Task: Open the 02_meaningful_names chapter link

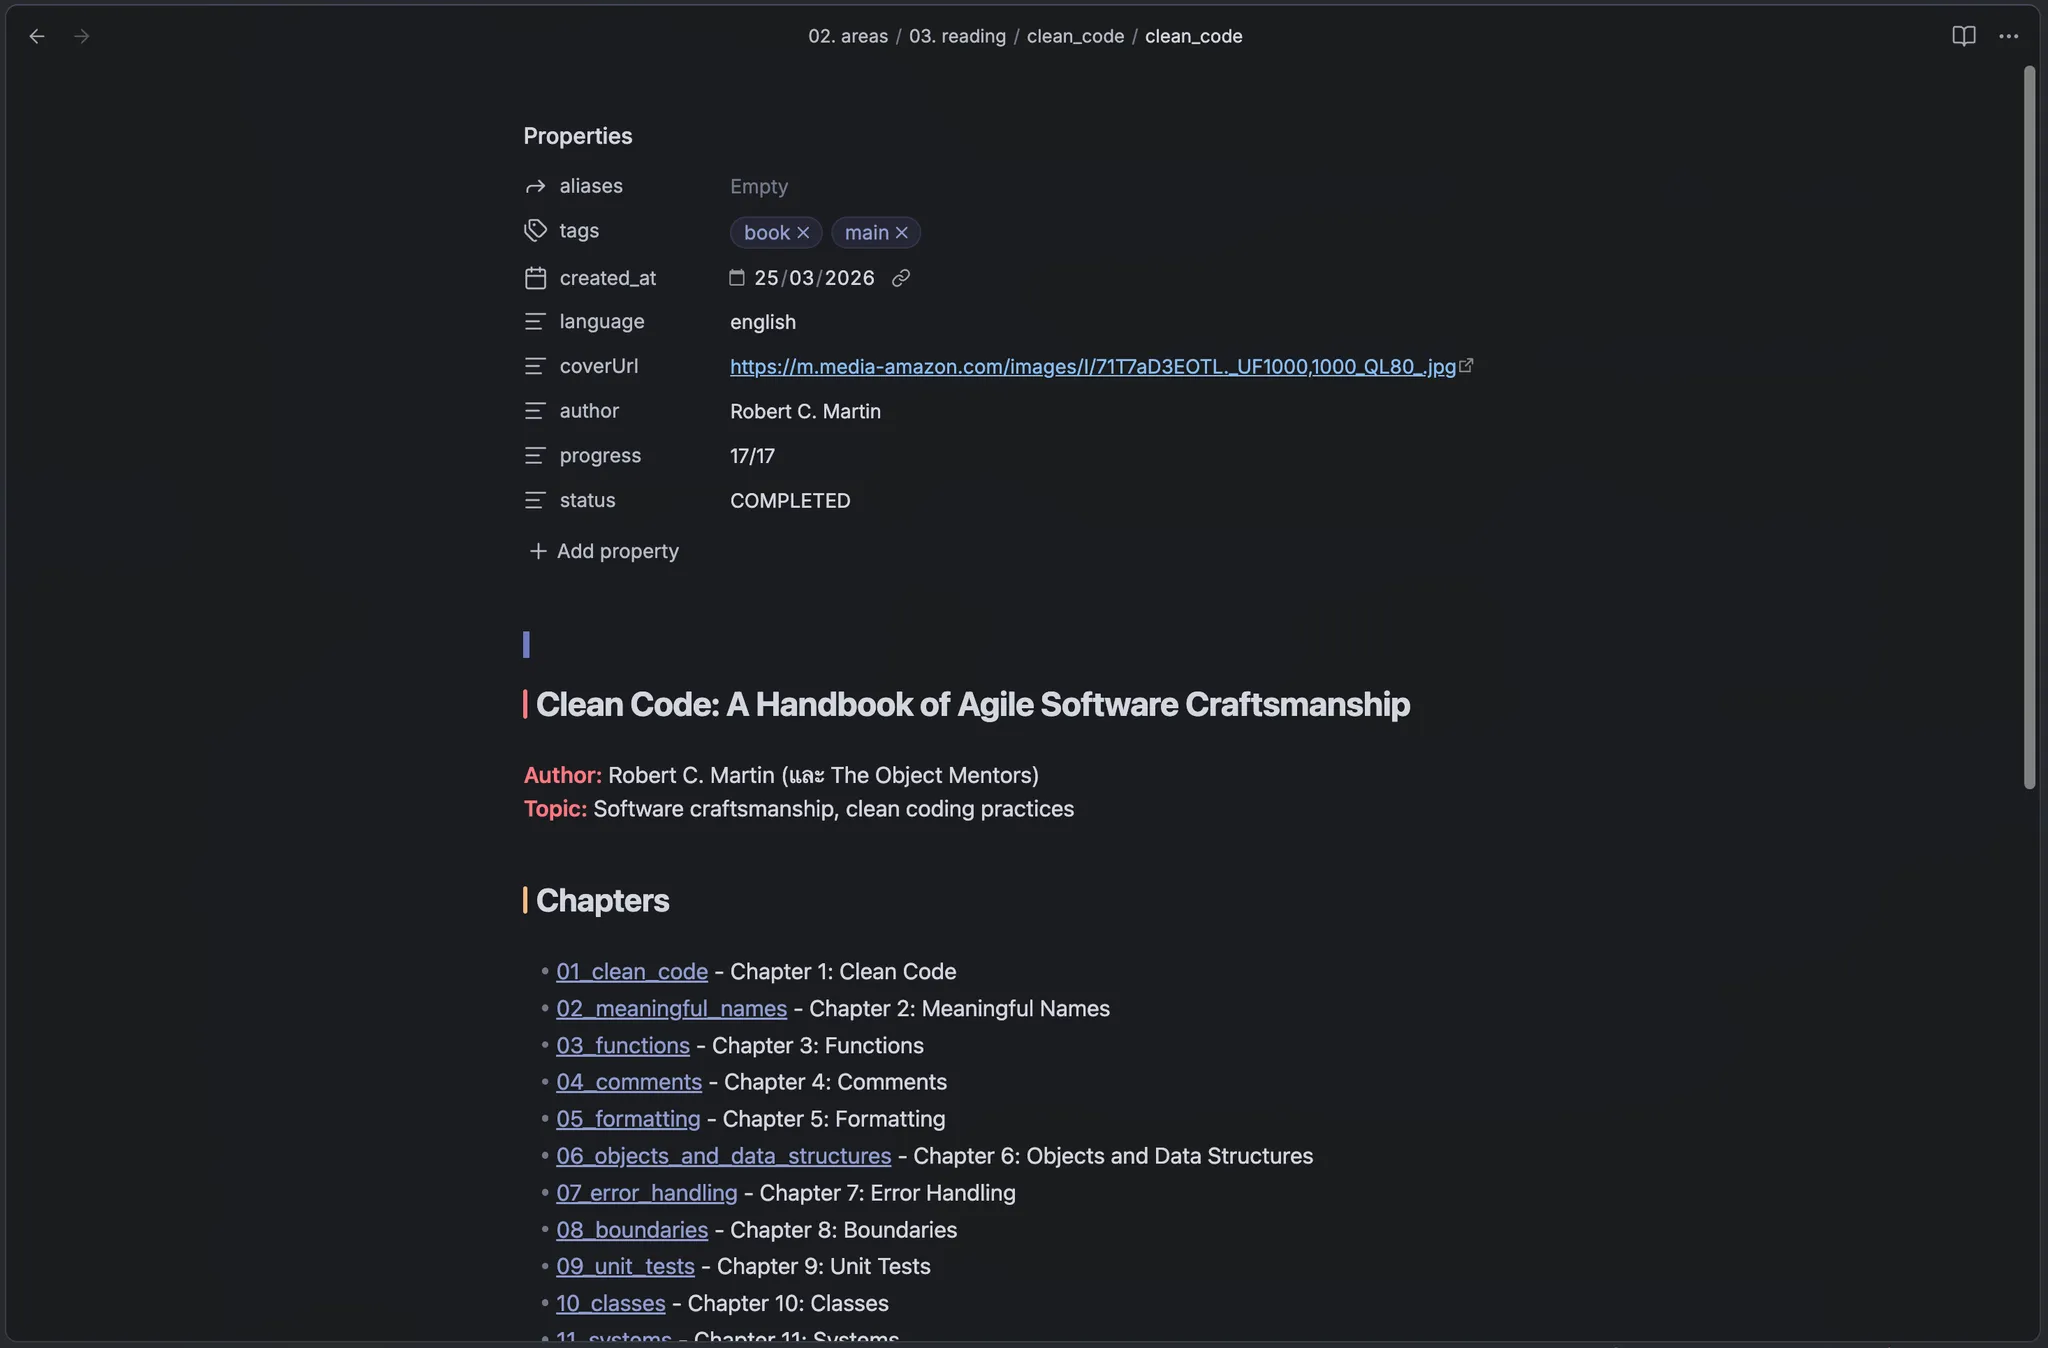Action: click(x=671, y=1009)
